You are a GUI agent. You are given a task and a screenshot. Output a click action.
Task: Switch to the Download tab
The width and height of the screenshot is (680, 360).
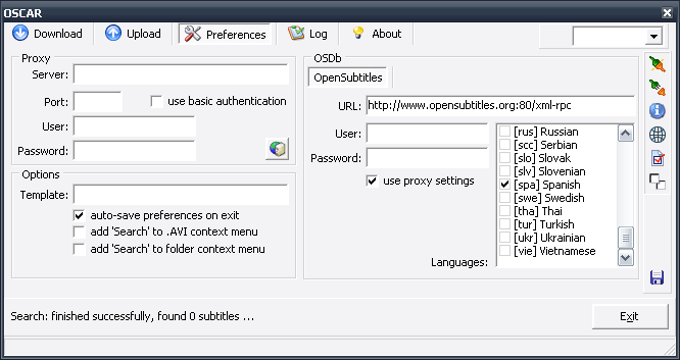[x=48, y=33]
